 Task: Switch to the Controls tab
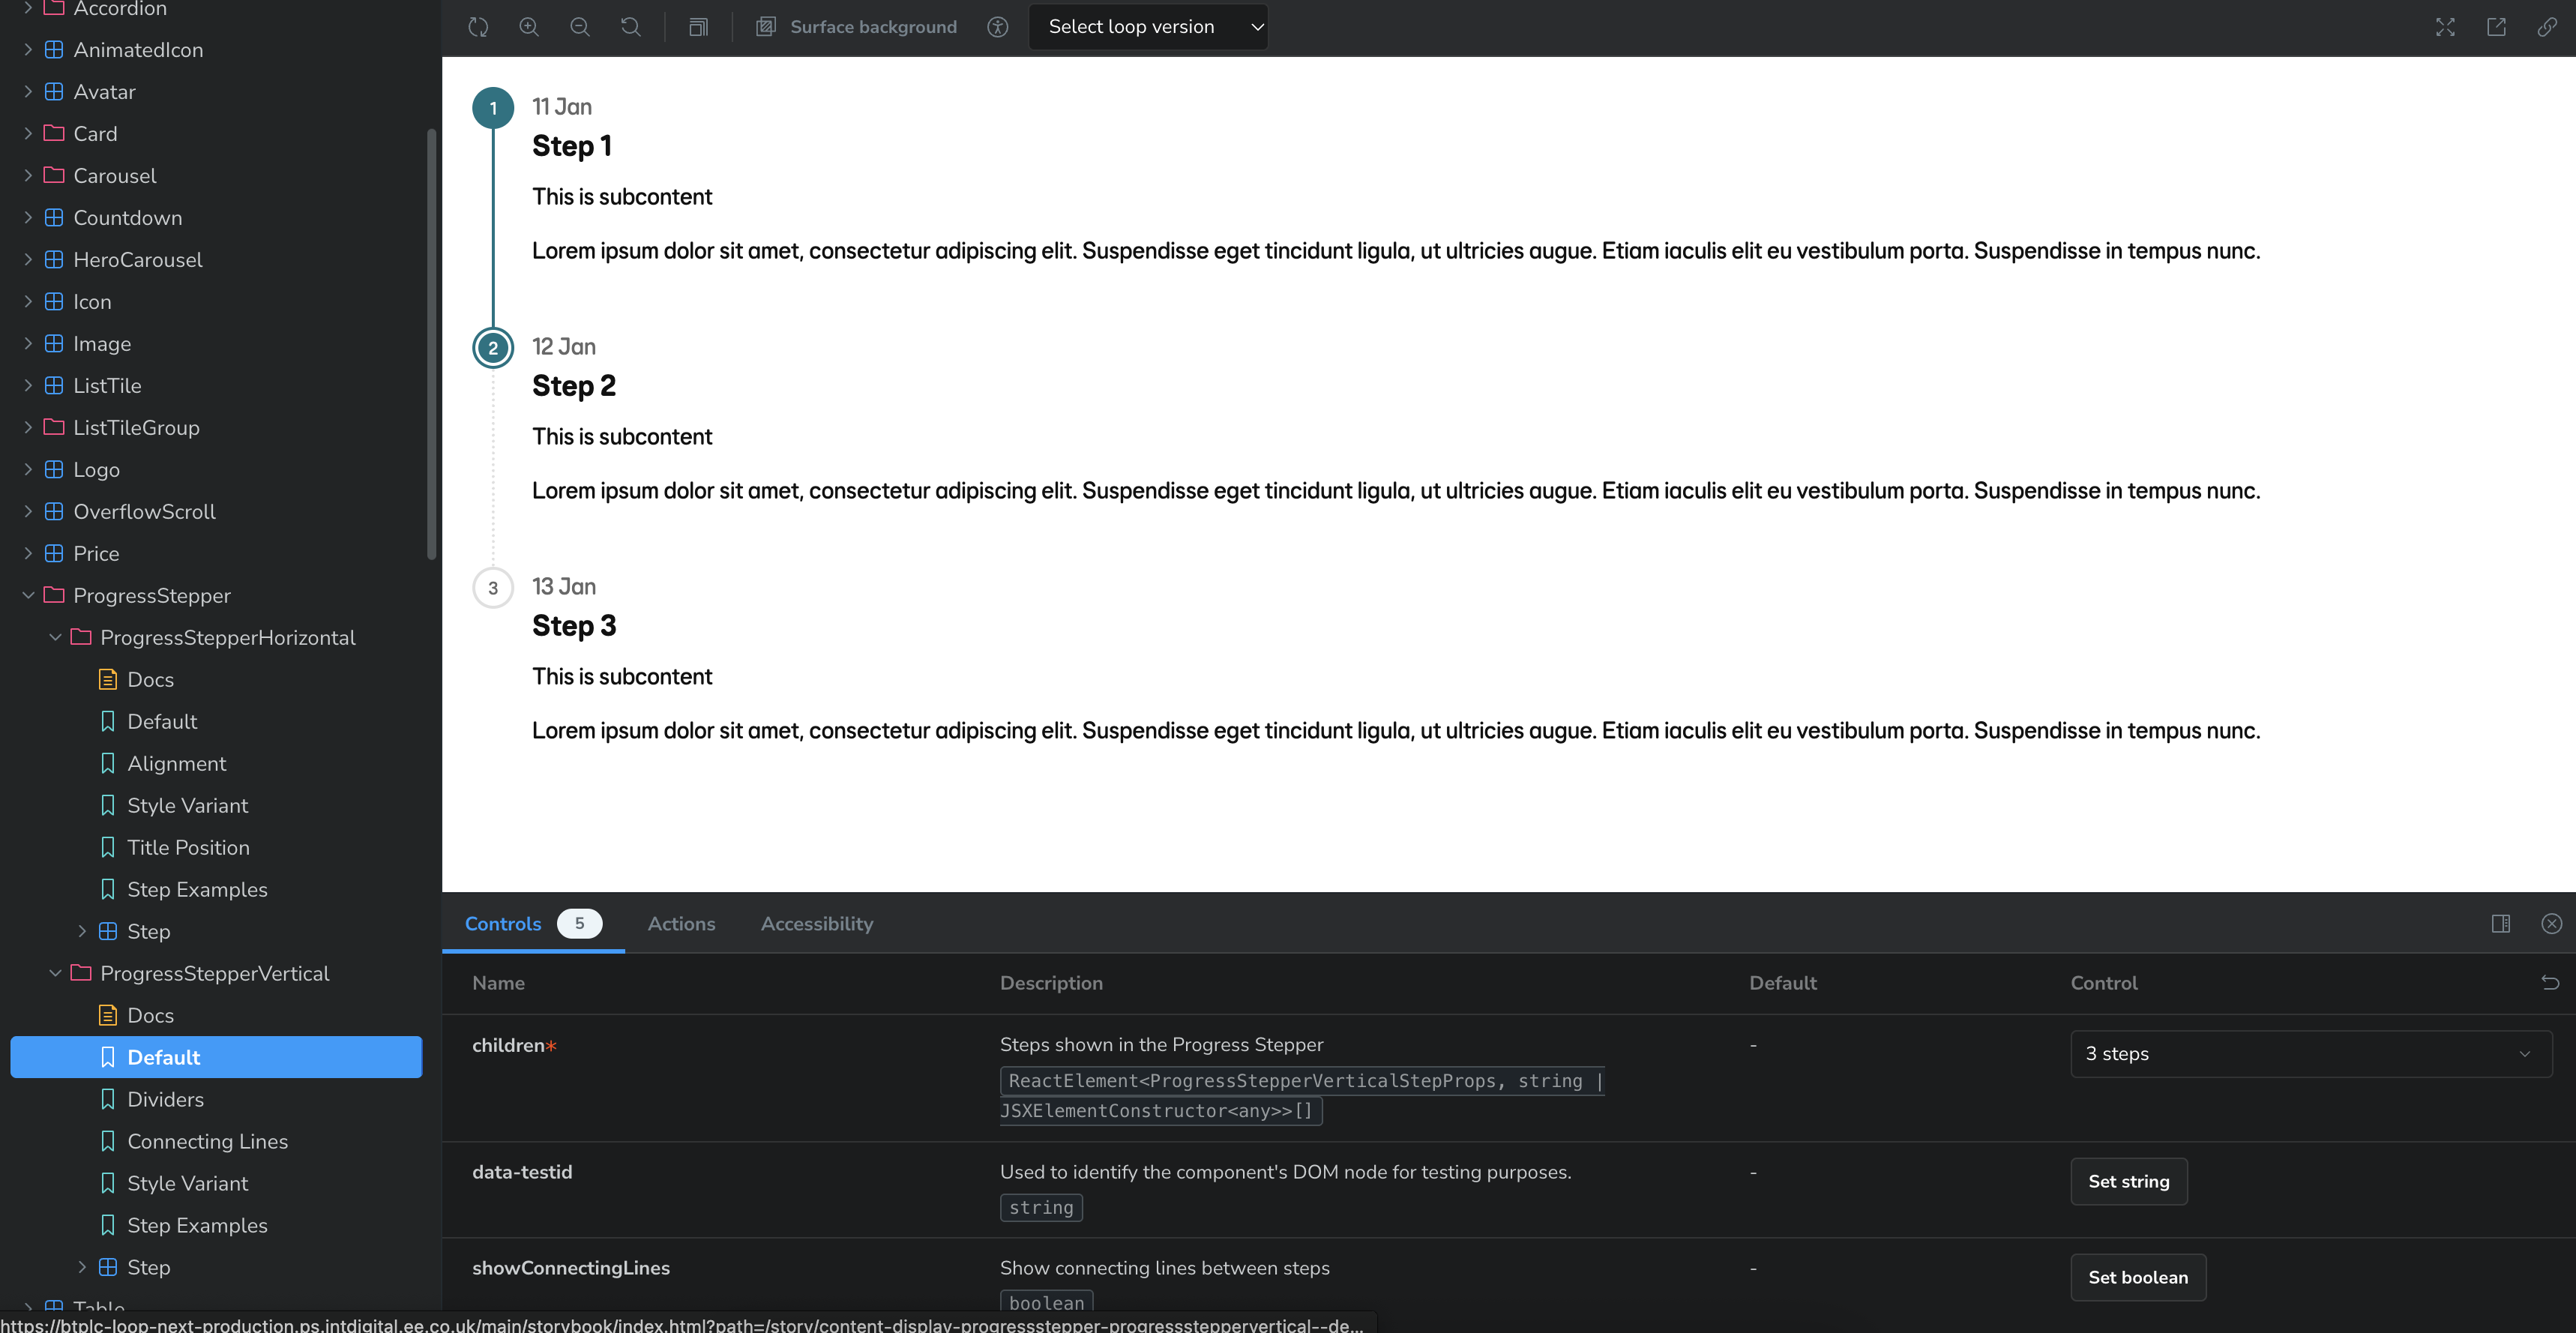(533, 923)
